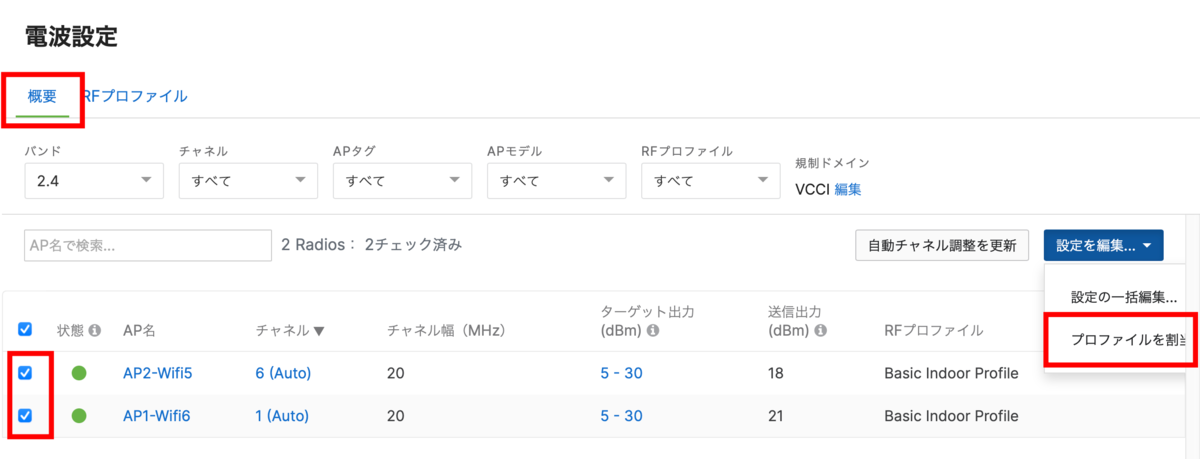Viewport: 1200px width, 459px height.
Task: Switch to the RFプロファイル tab
Action: tap(135, 97)
